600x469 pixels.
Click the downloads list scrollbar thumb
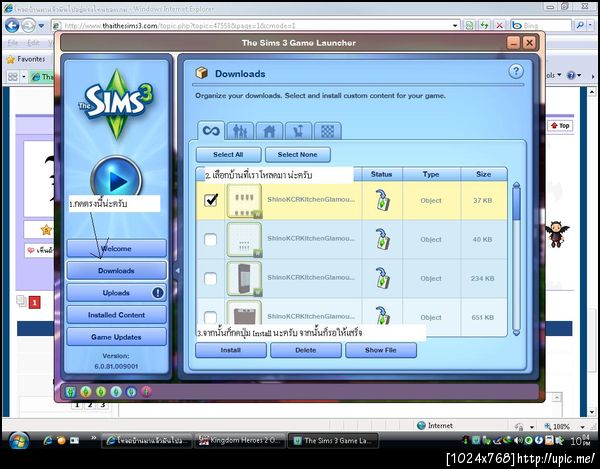516,203
